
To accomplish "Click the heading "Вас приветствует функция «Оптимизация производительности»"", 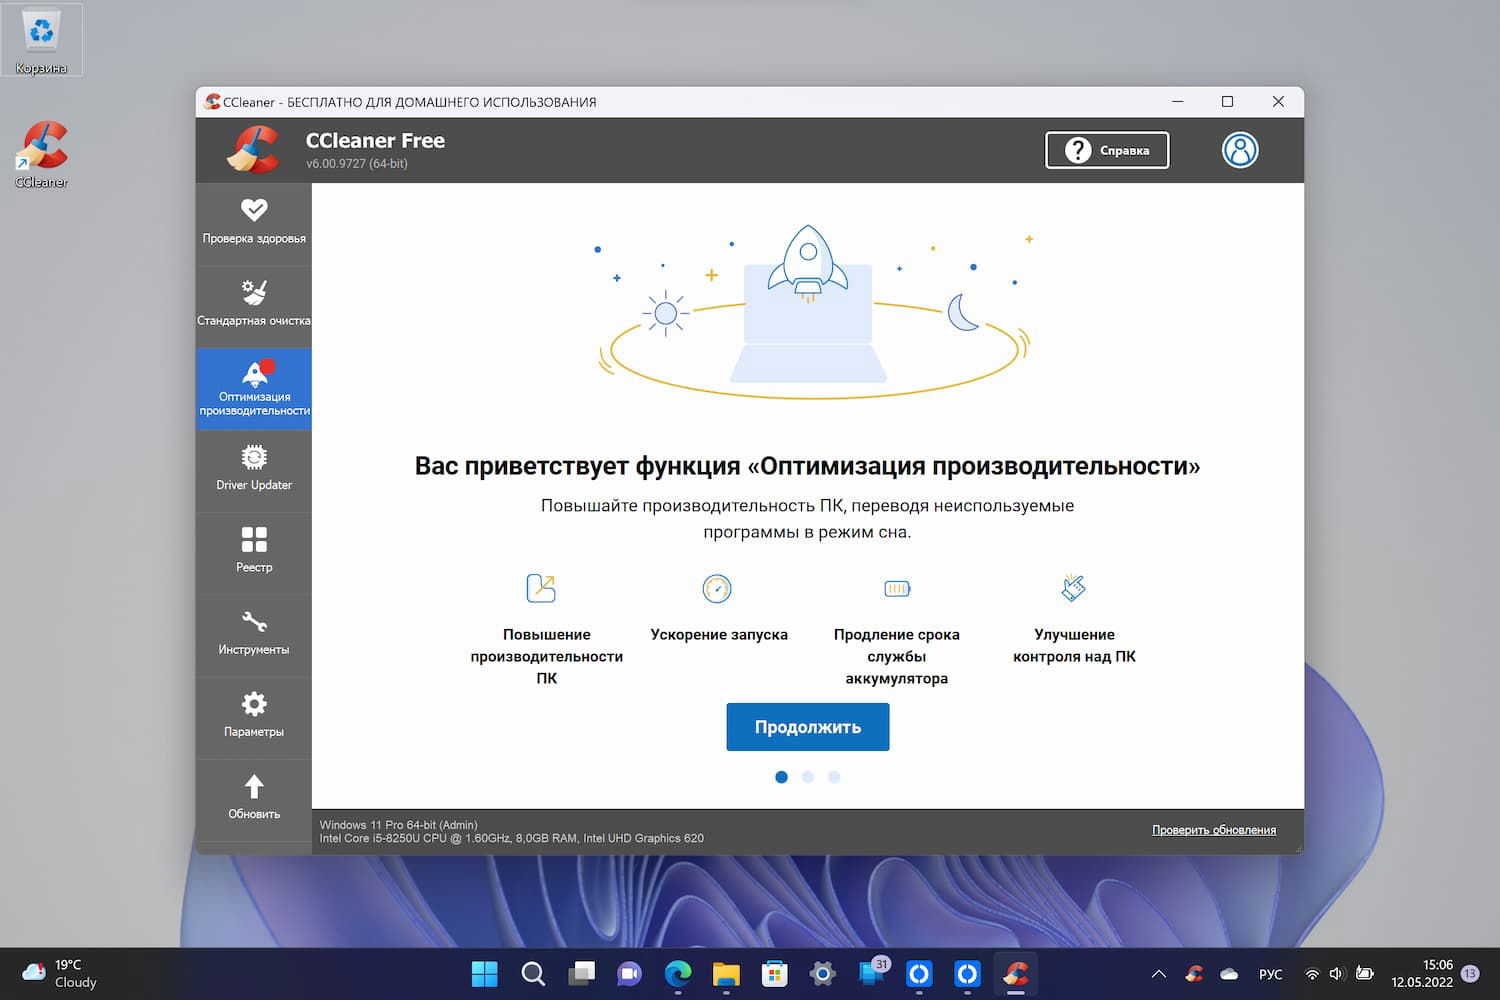I will (x=807, y=466).
